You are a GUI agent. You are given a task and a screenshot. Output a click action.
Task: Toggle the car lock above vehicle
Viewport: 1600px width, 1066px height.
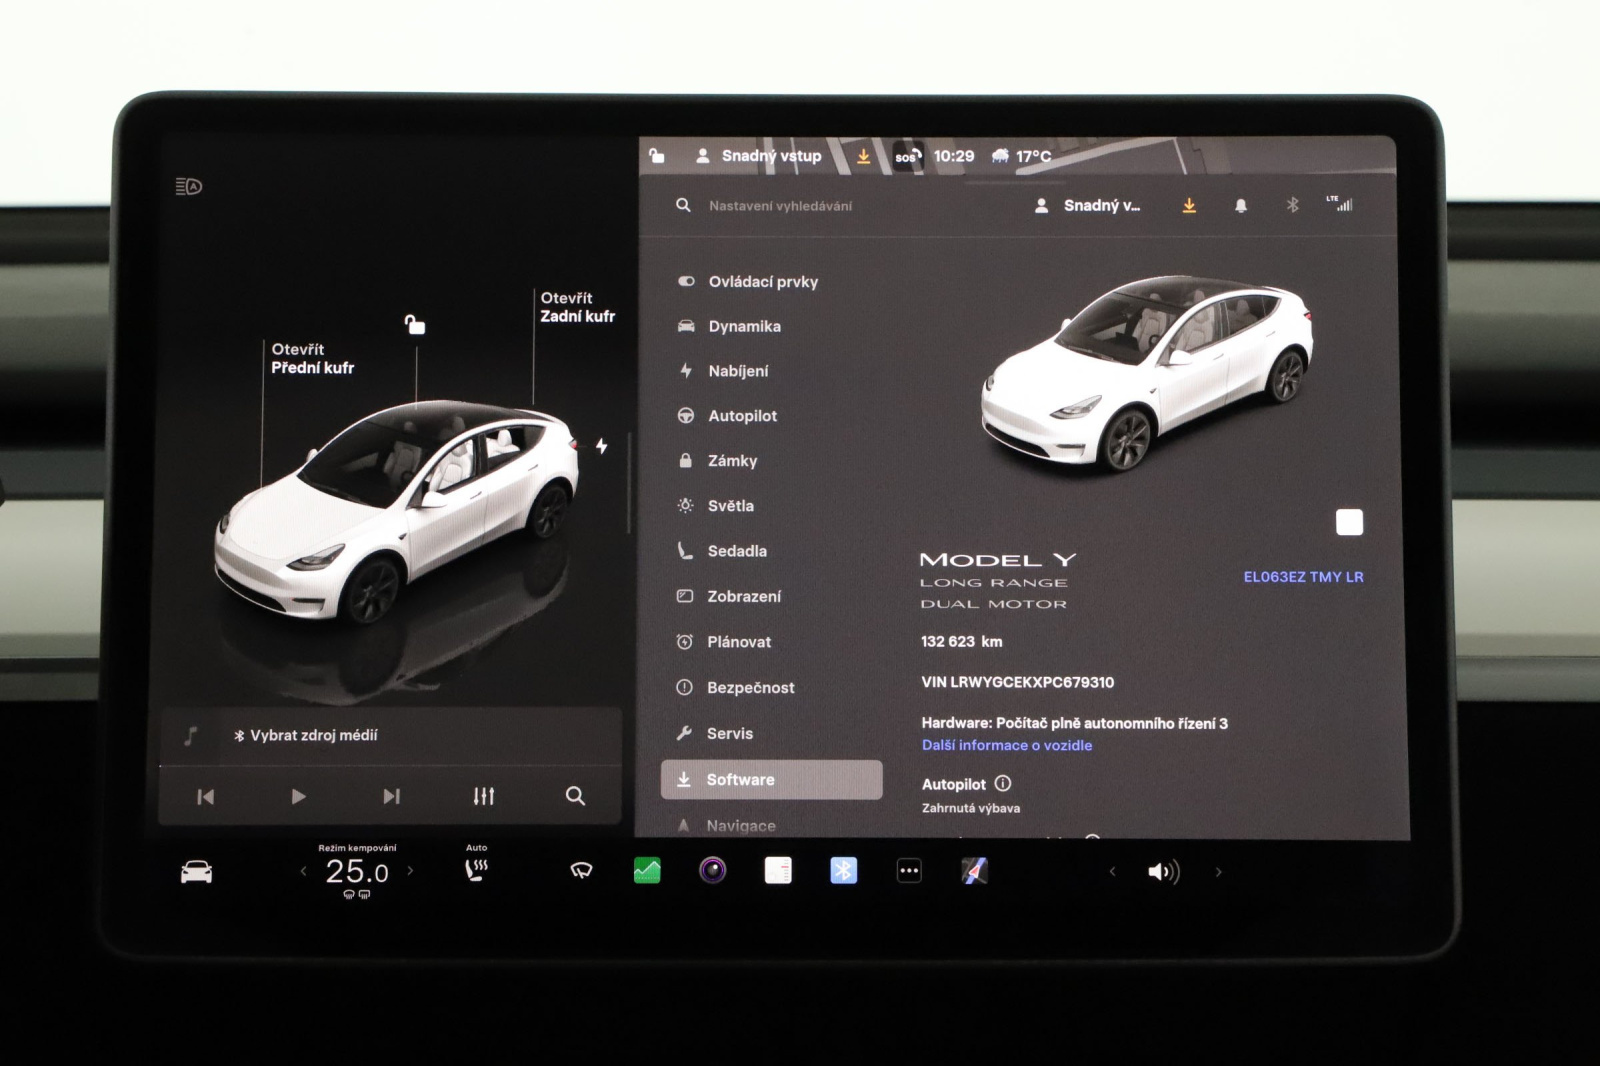[x=414, y=325]
